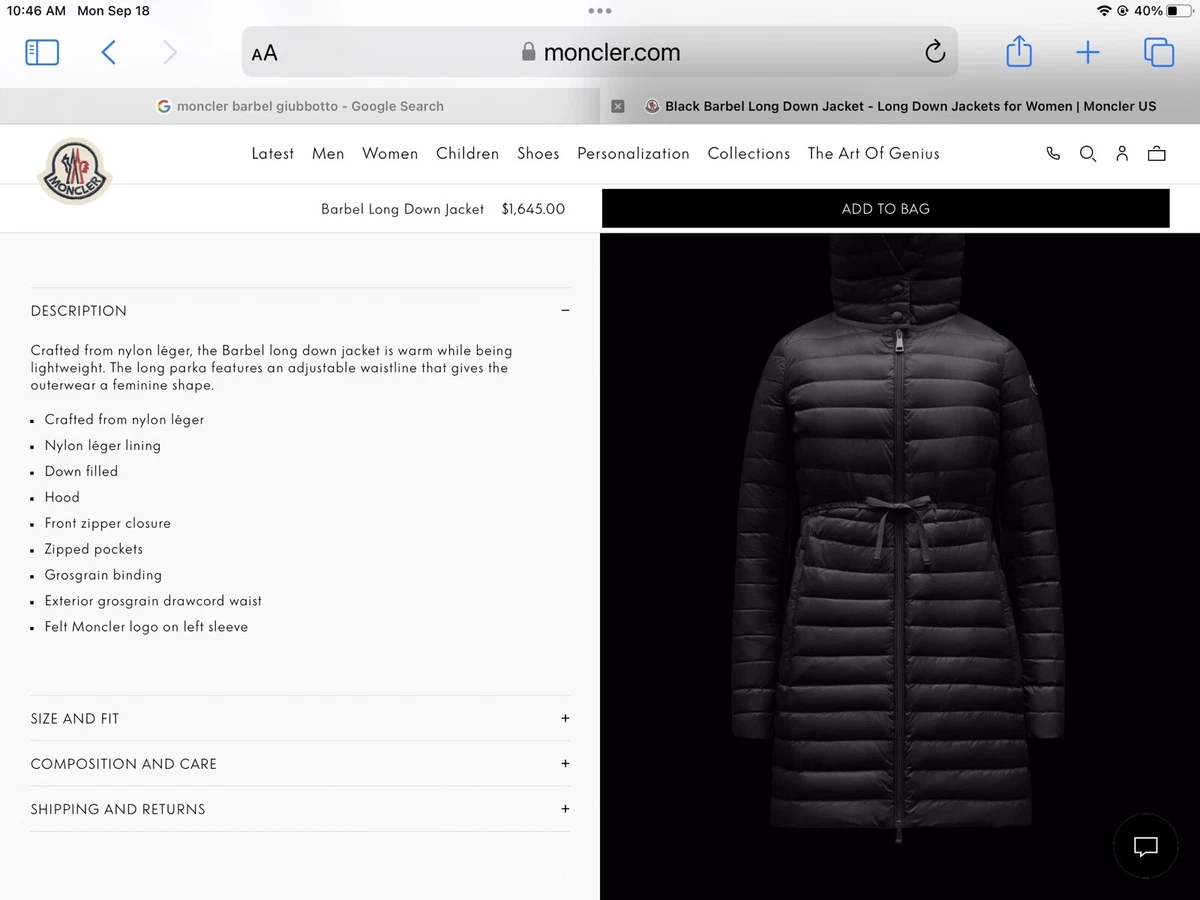Go back with the left arrow
The height and width of the screenshot is (900, 1200).
tap(109, 53)
